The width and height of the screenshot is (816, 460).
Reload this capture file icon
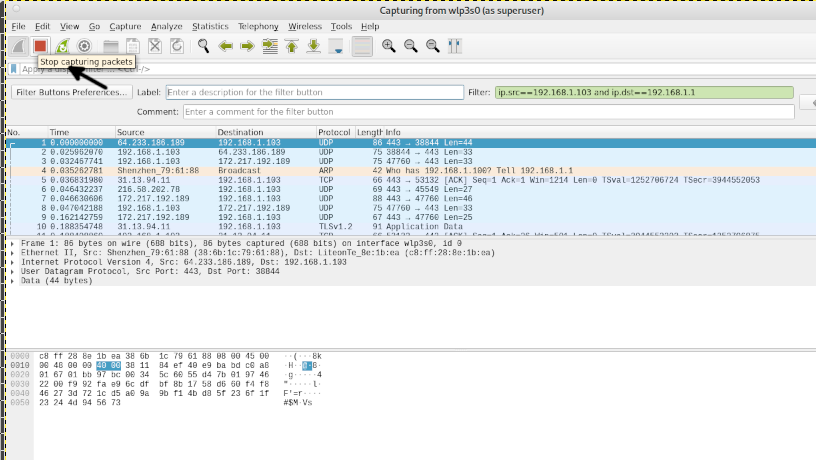pos(176,46)
